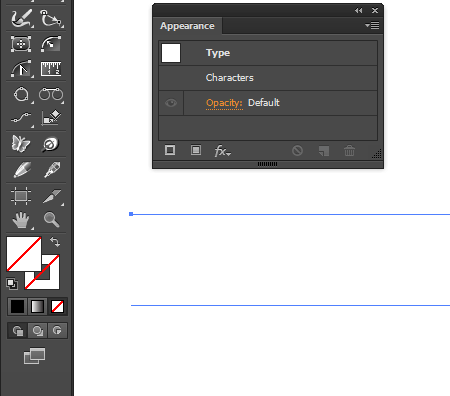This screenshot has width=450, height=396.
Task: Collapse the Appearance panel to icons
Action: pos(359,11)
